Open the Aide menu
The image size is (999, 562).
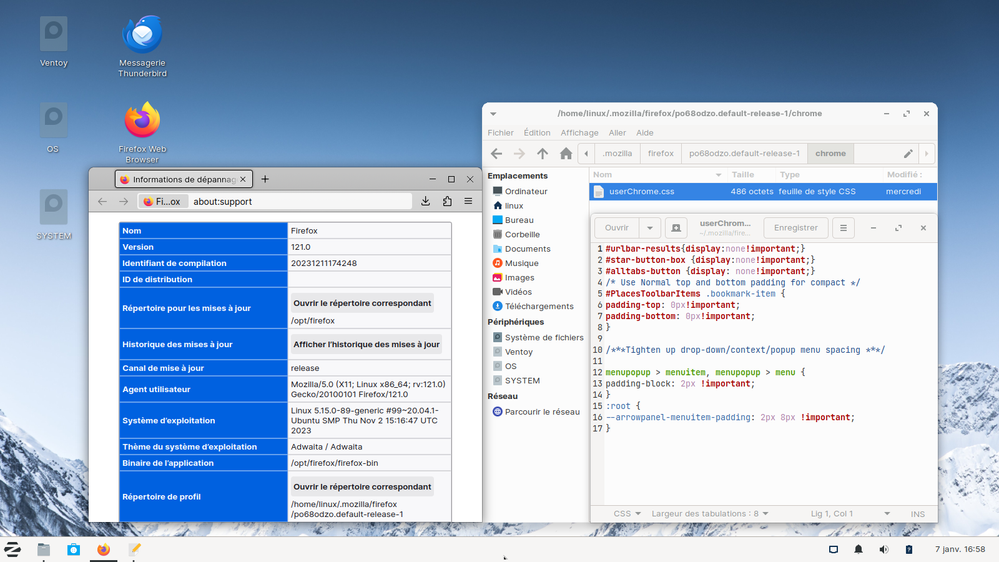645,133
